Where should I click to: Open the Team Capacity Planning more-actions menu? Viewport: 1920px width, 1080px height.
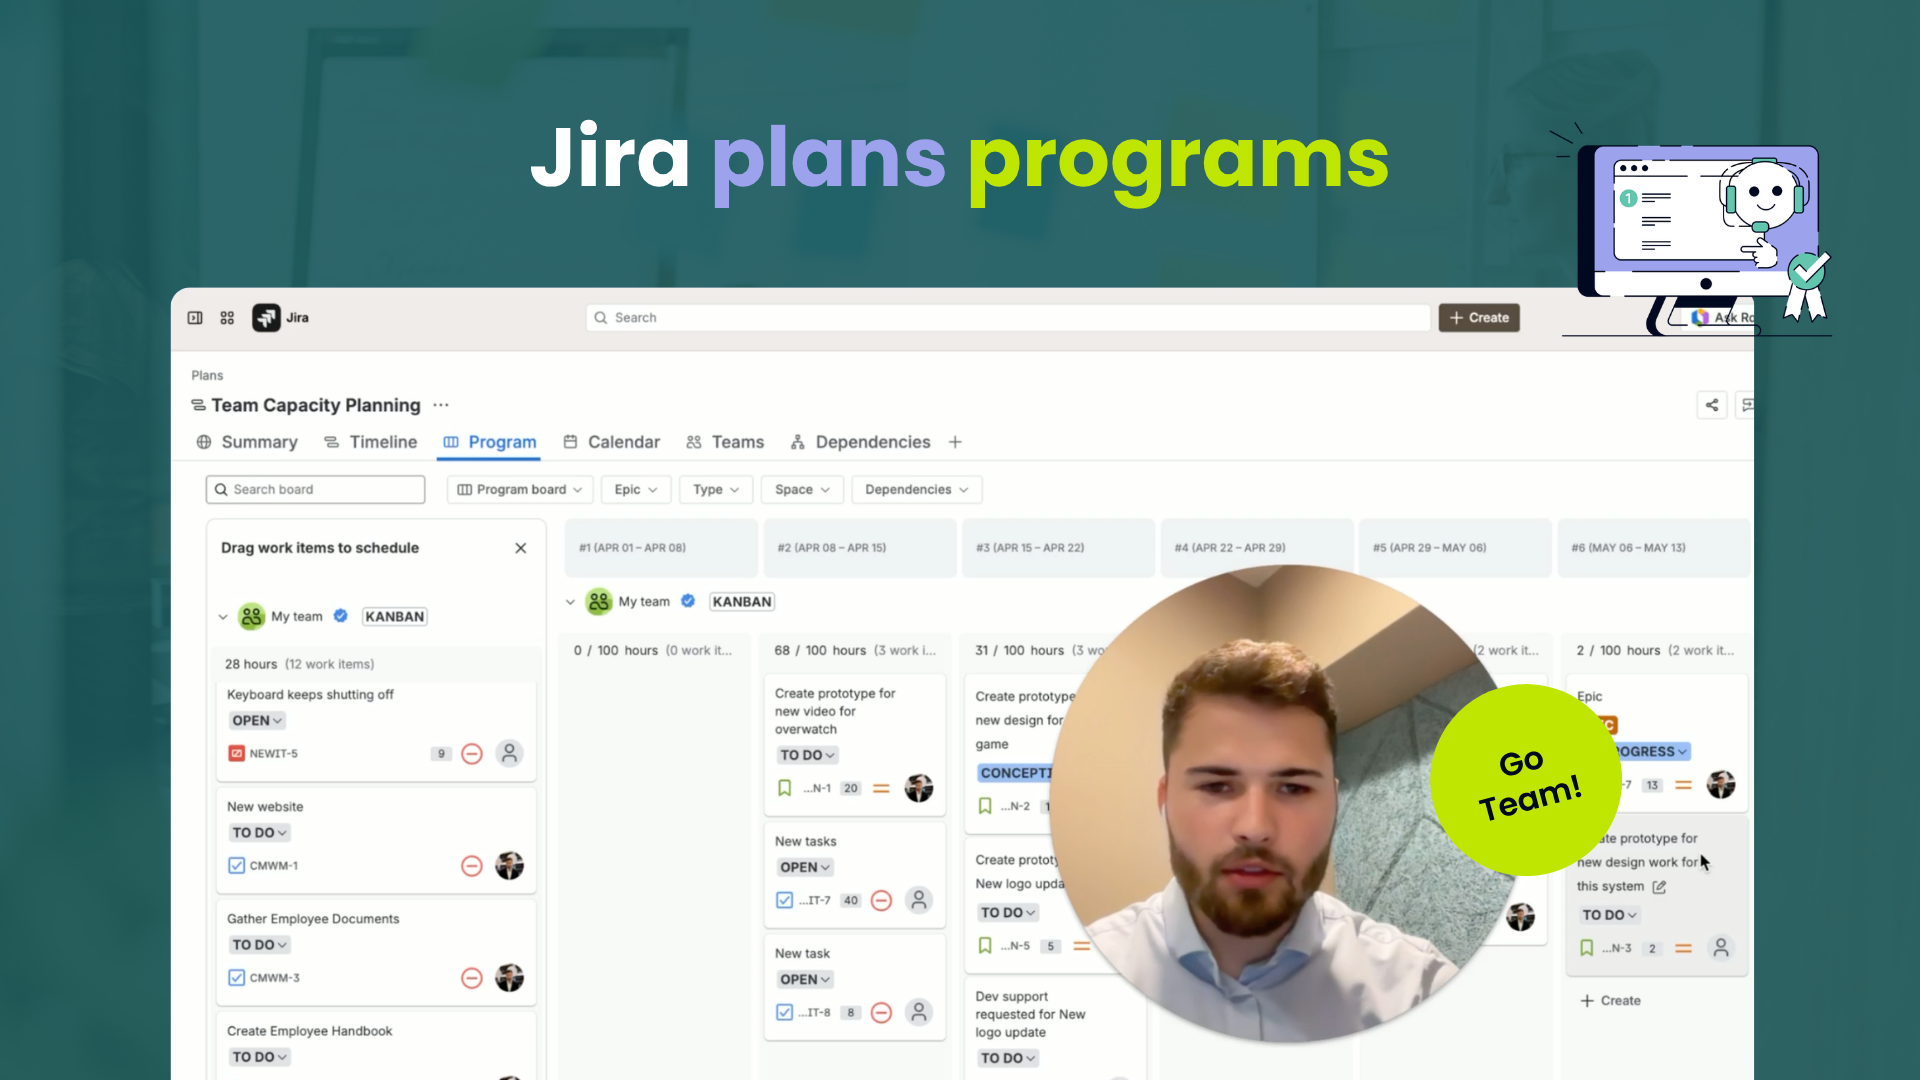coord(441,405)
